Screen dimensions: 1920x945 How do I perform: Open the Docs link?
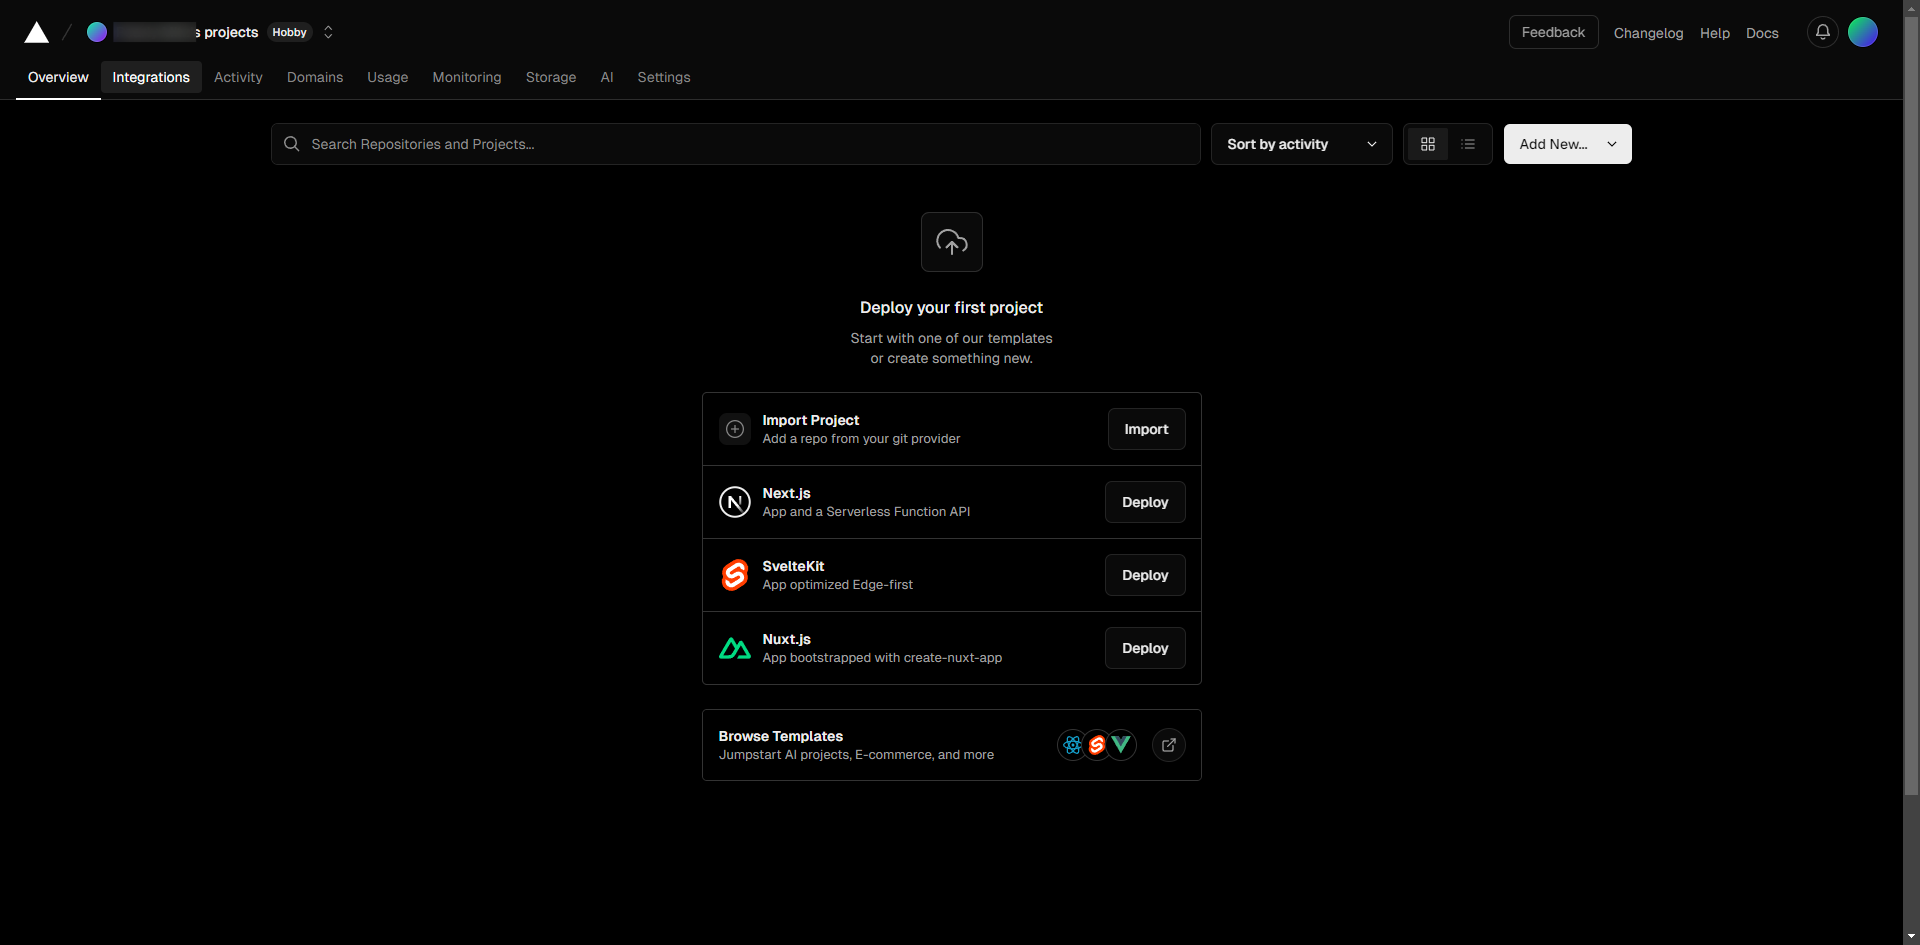(1762, 33)
